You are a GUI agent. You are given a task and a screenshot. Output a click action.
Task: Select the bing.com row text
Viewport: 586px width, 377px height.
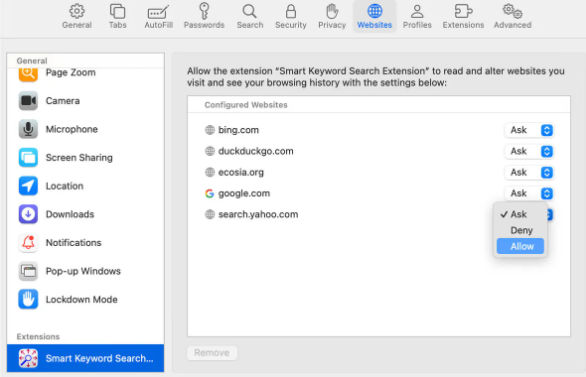[x=238, y=130]
